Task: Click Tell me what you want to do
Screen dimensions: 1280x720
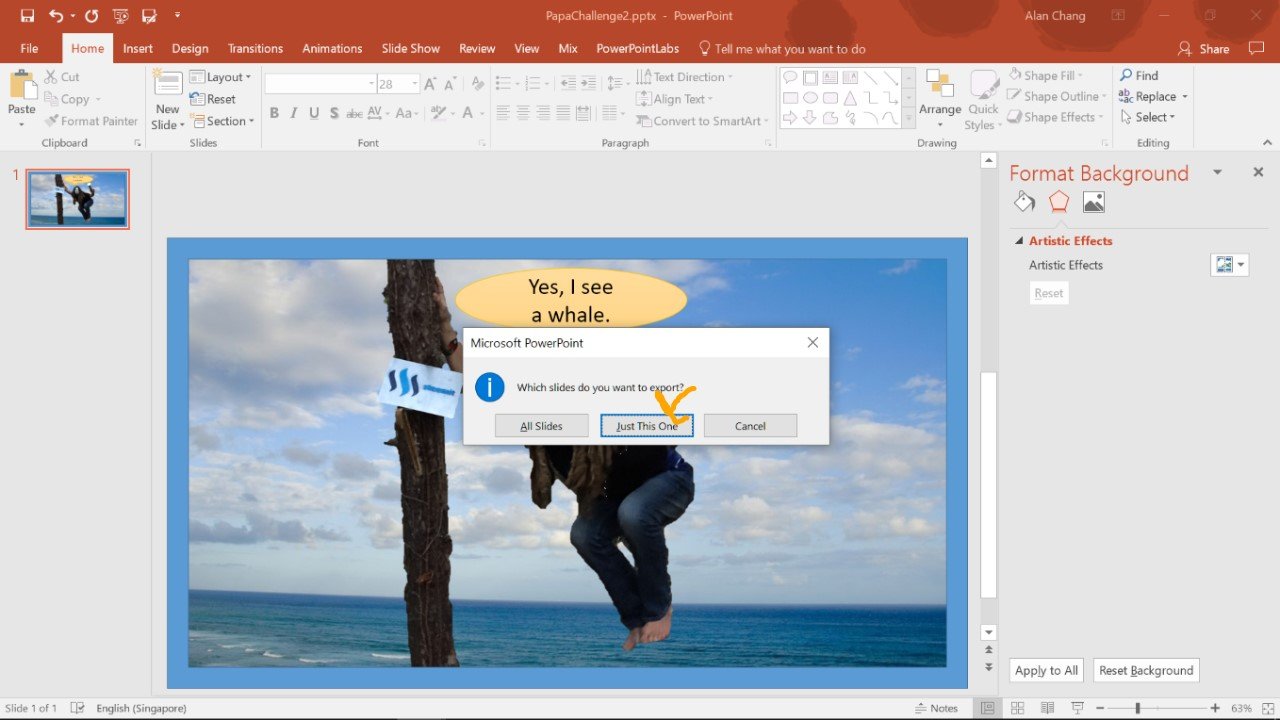Action: click(782, 48)
